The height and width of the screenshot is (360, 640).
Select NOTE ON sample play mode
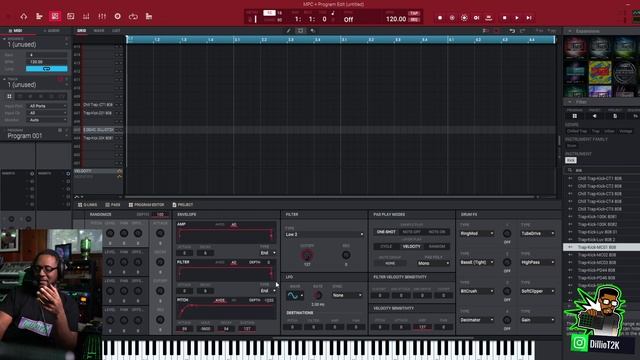tap(437, 232)
